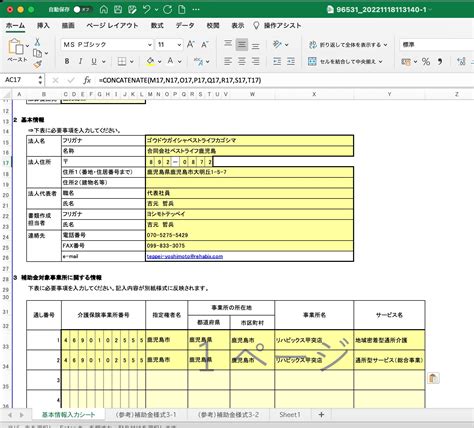Click in the formula bar text
The image size is (474, 428).
pos(180,80)
